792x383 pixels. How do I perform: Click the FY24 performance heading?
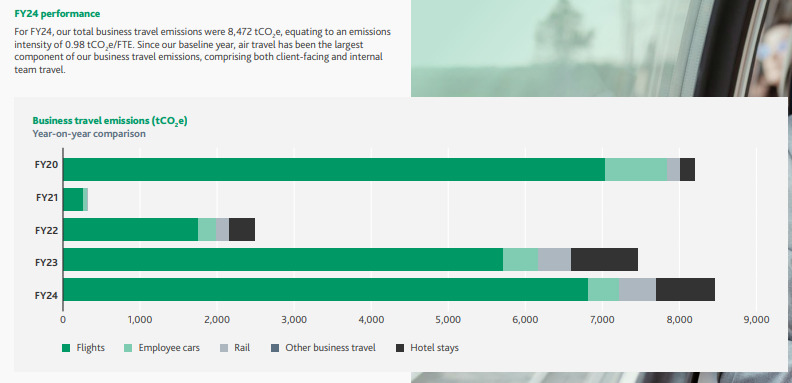pos(58,14)
